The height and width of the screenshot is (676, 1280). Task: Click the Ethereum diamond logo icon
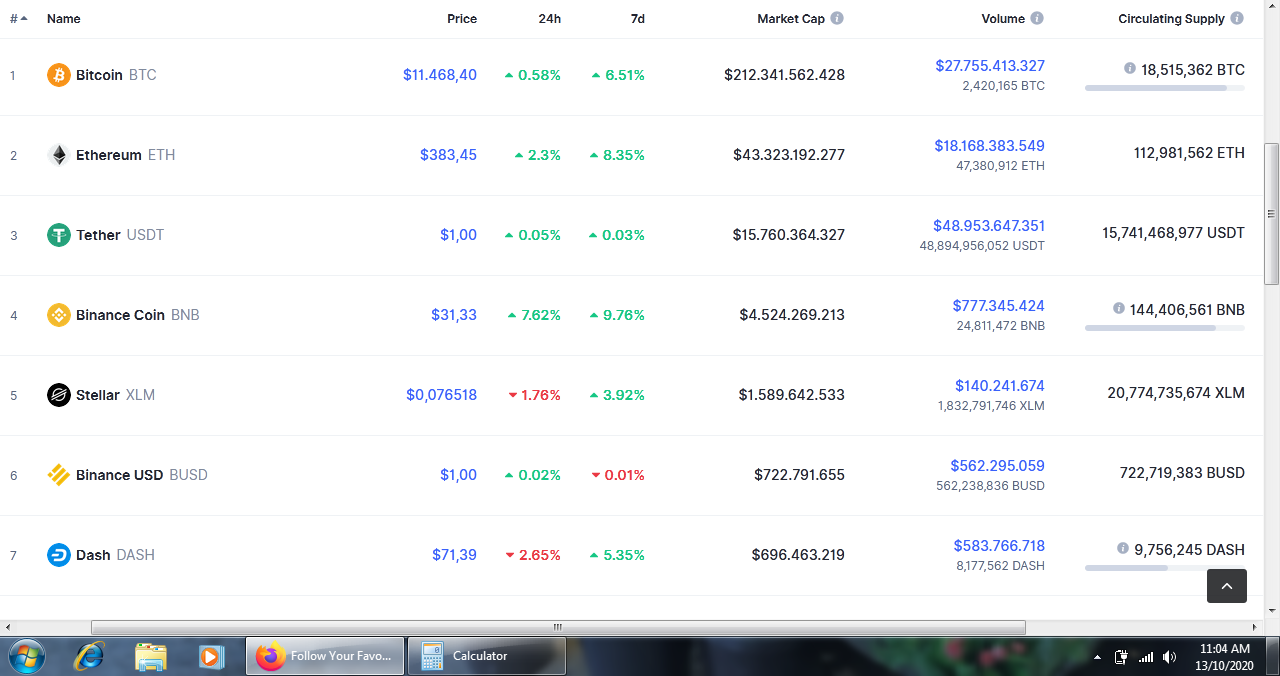tap(59, 155)
